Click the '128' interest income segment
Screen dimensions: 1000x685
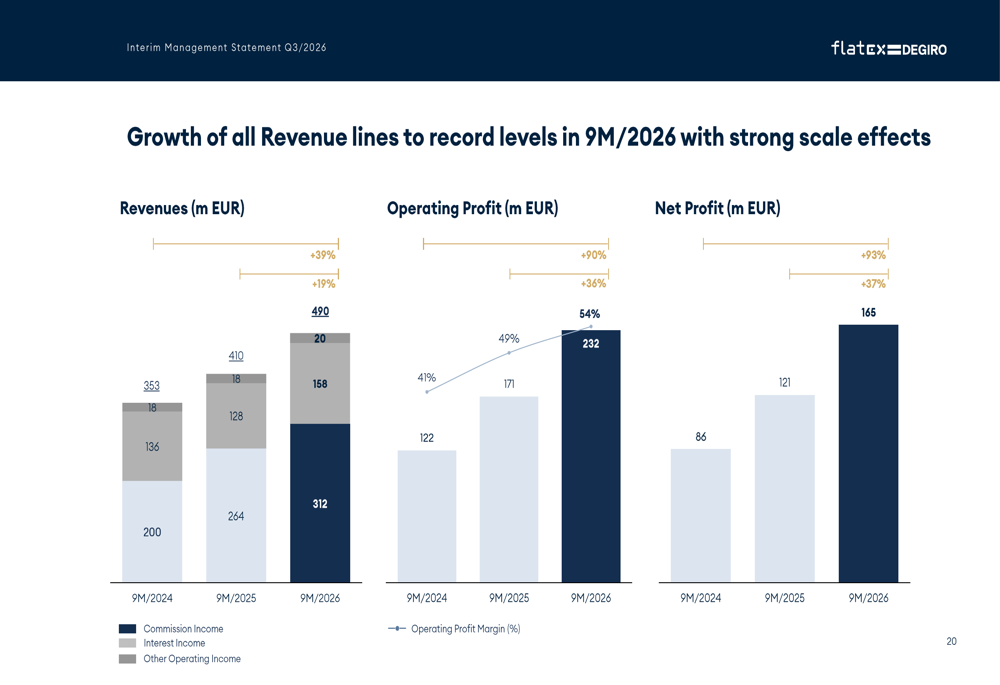click(236, 416)
